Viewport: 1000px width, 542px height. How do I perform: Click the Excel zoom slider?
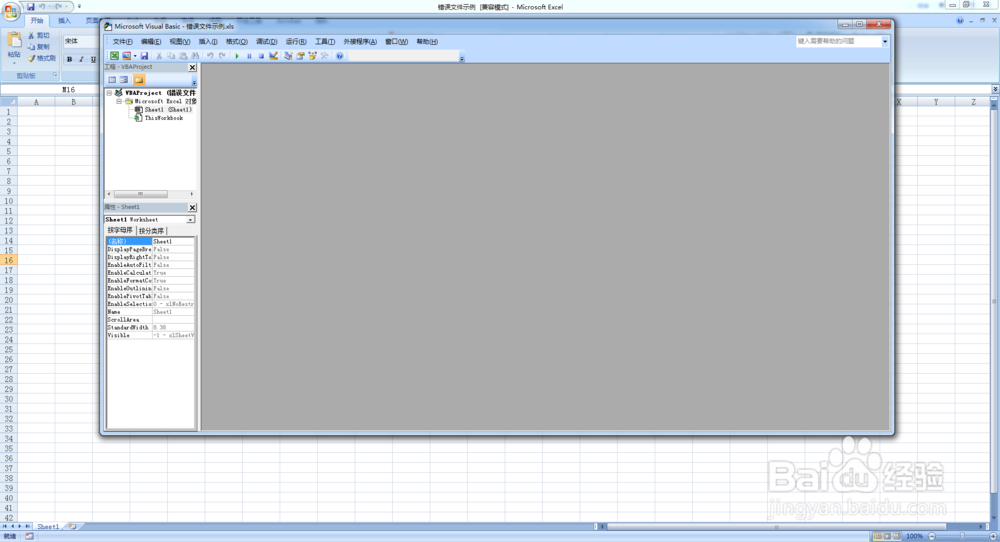[x=962, y=536]
